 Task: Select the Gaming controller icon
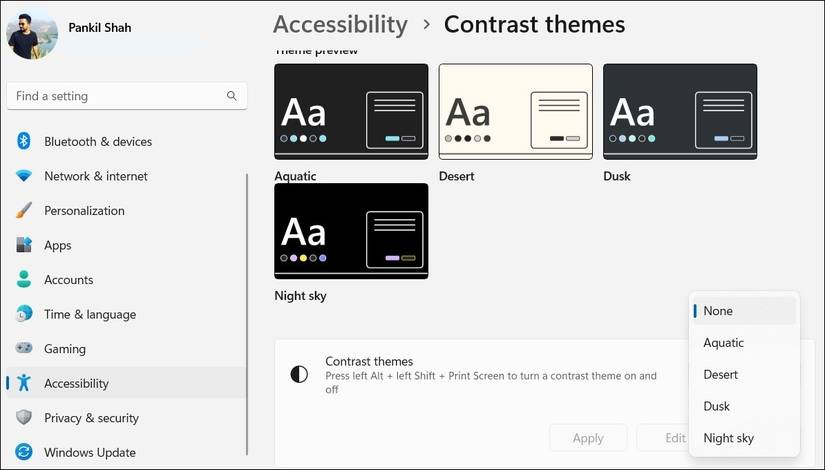click(24, 348)
